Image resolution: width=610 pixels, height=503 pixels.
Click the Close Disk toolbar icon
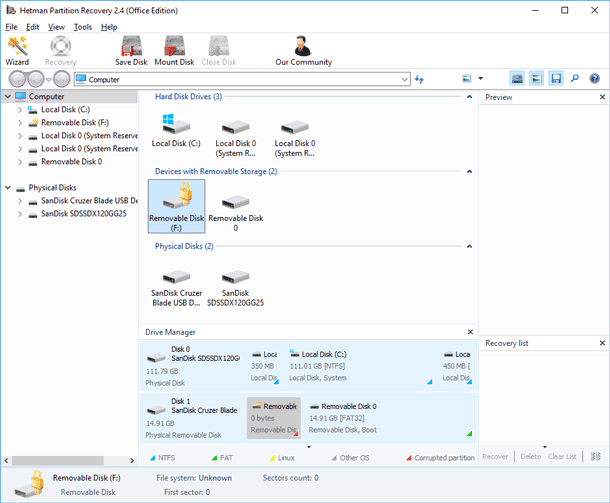[219, 51]
